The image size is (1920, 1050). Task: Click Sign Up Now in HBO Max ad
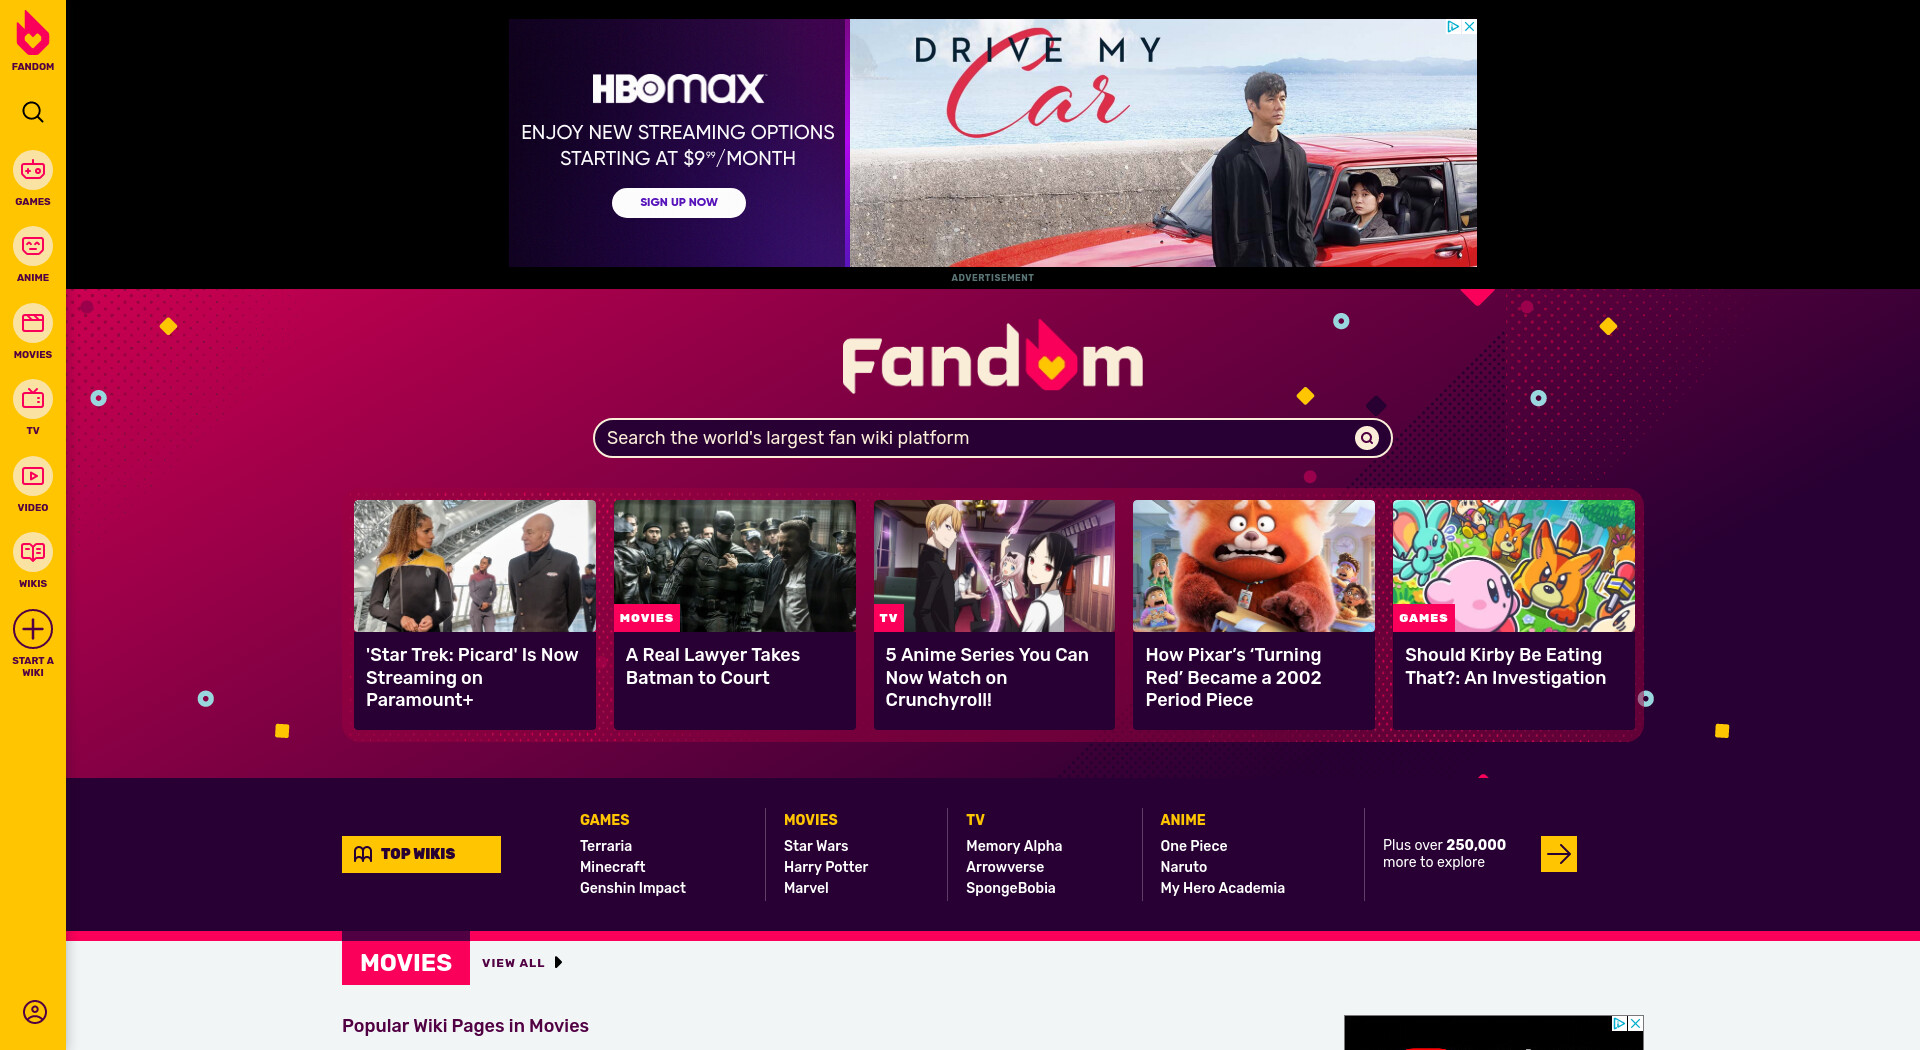(x=678, y=202)
